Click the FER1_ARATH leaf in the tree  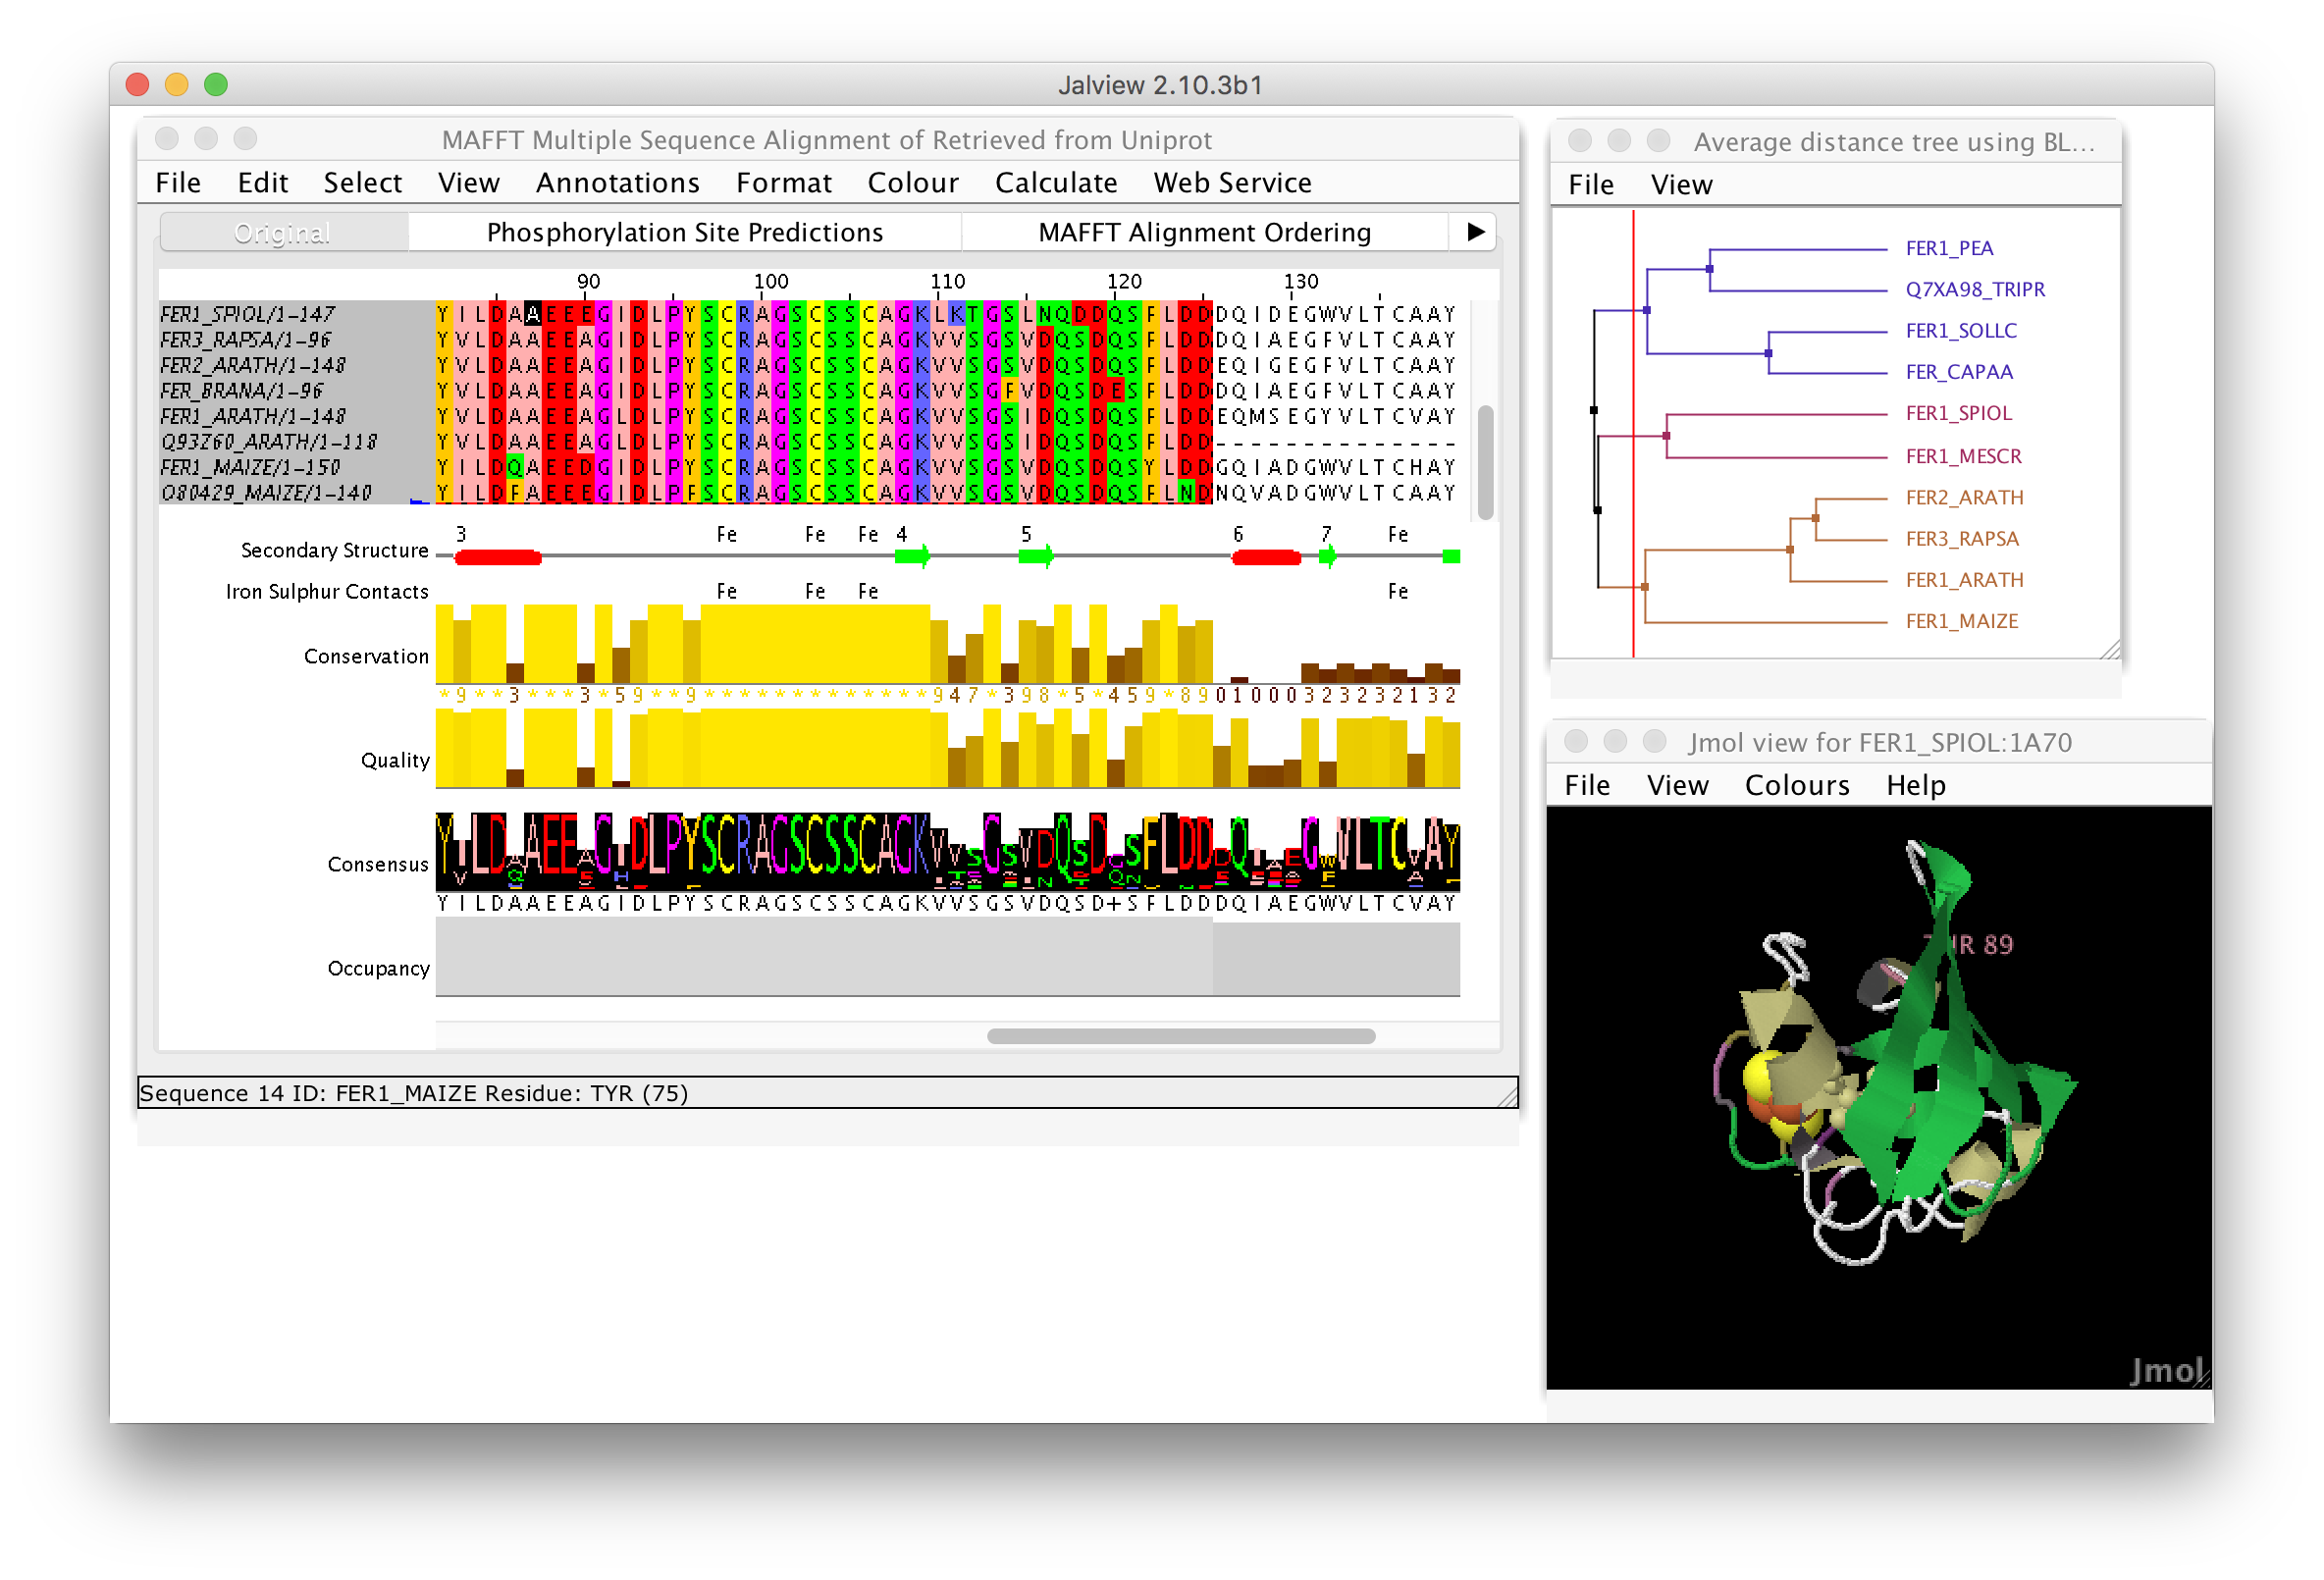(1964, 580)
